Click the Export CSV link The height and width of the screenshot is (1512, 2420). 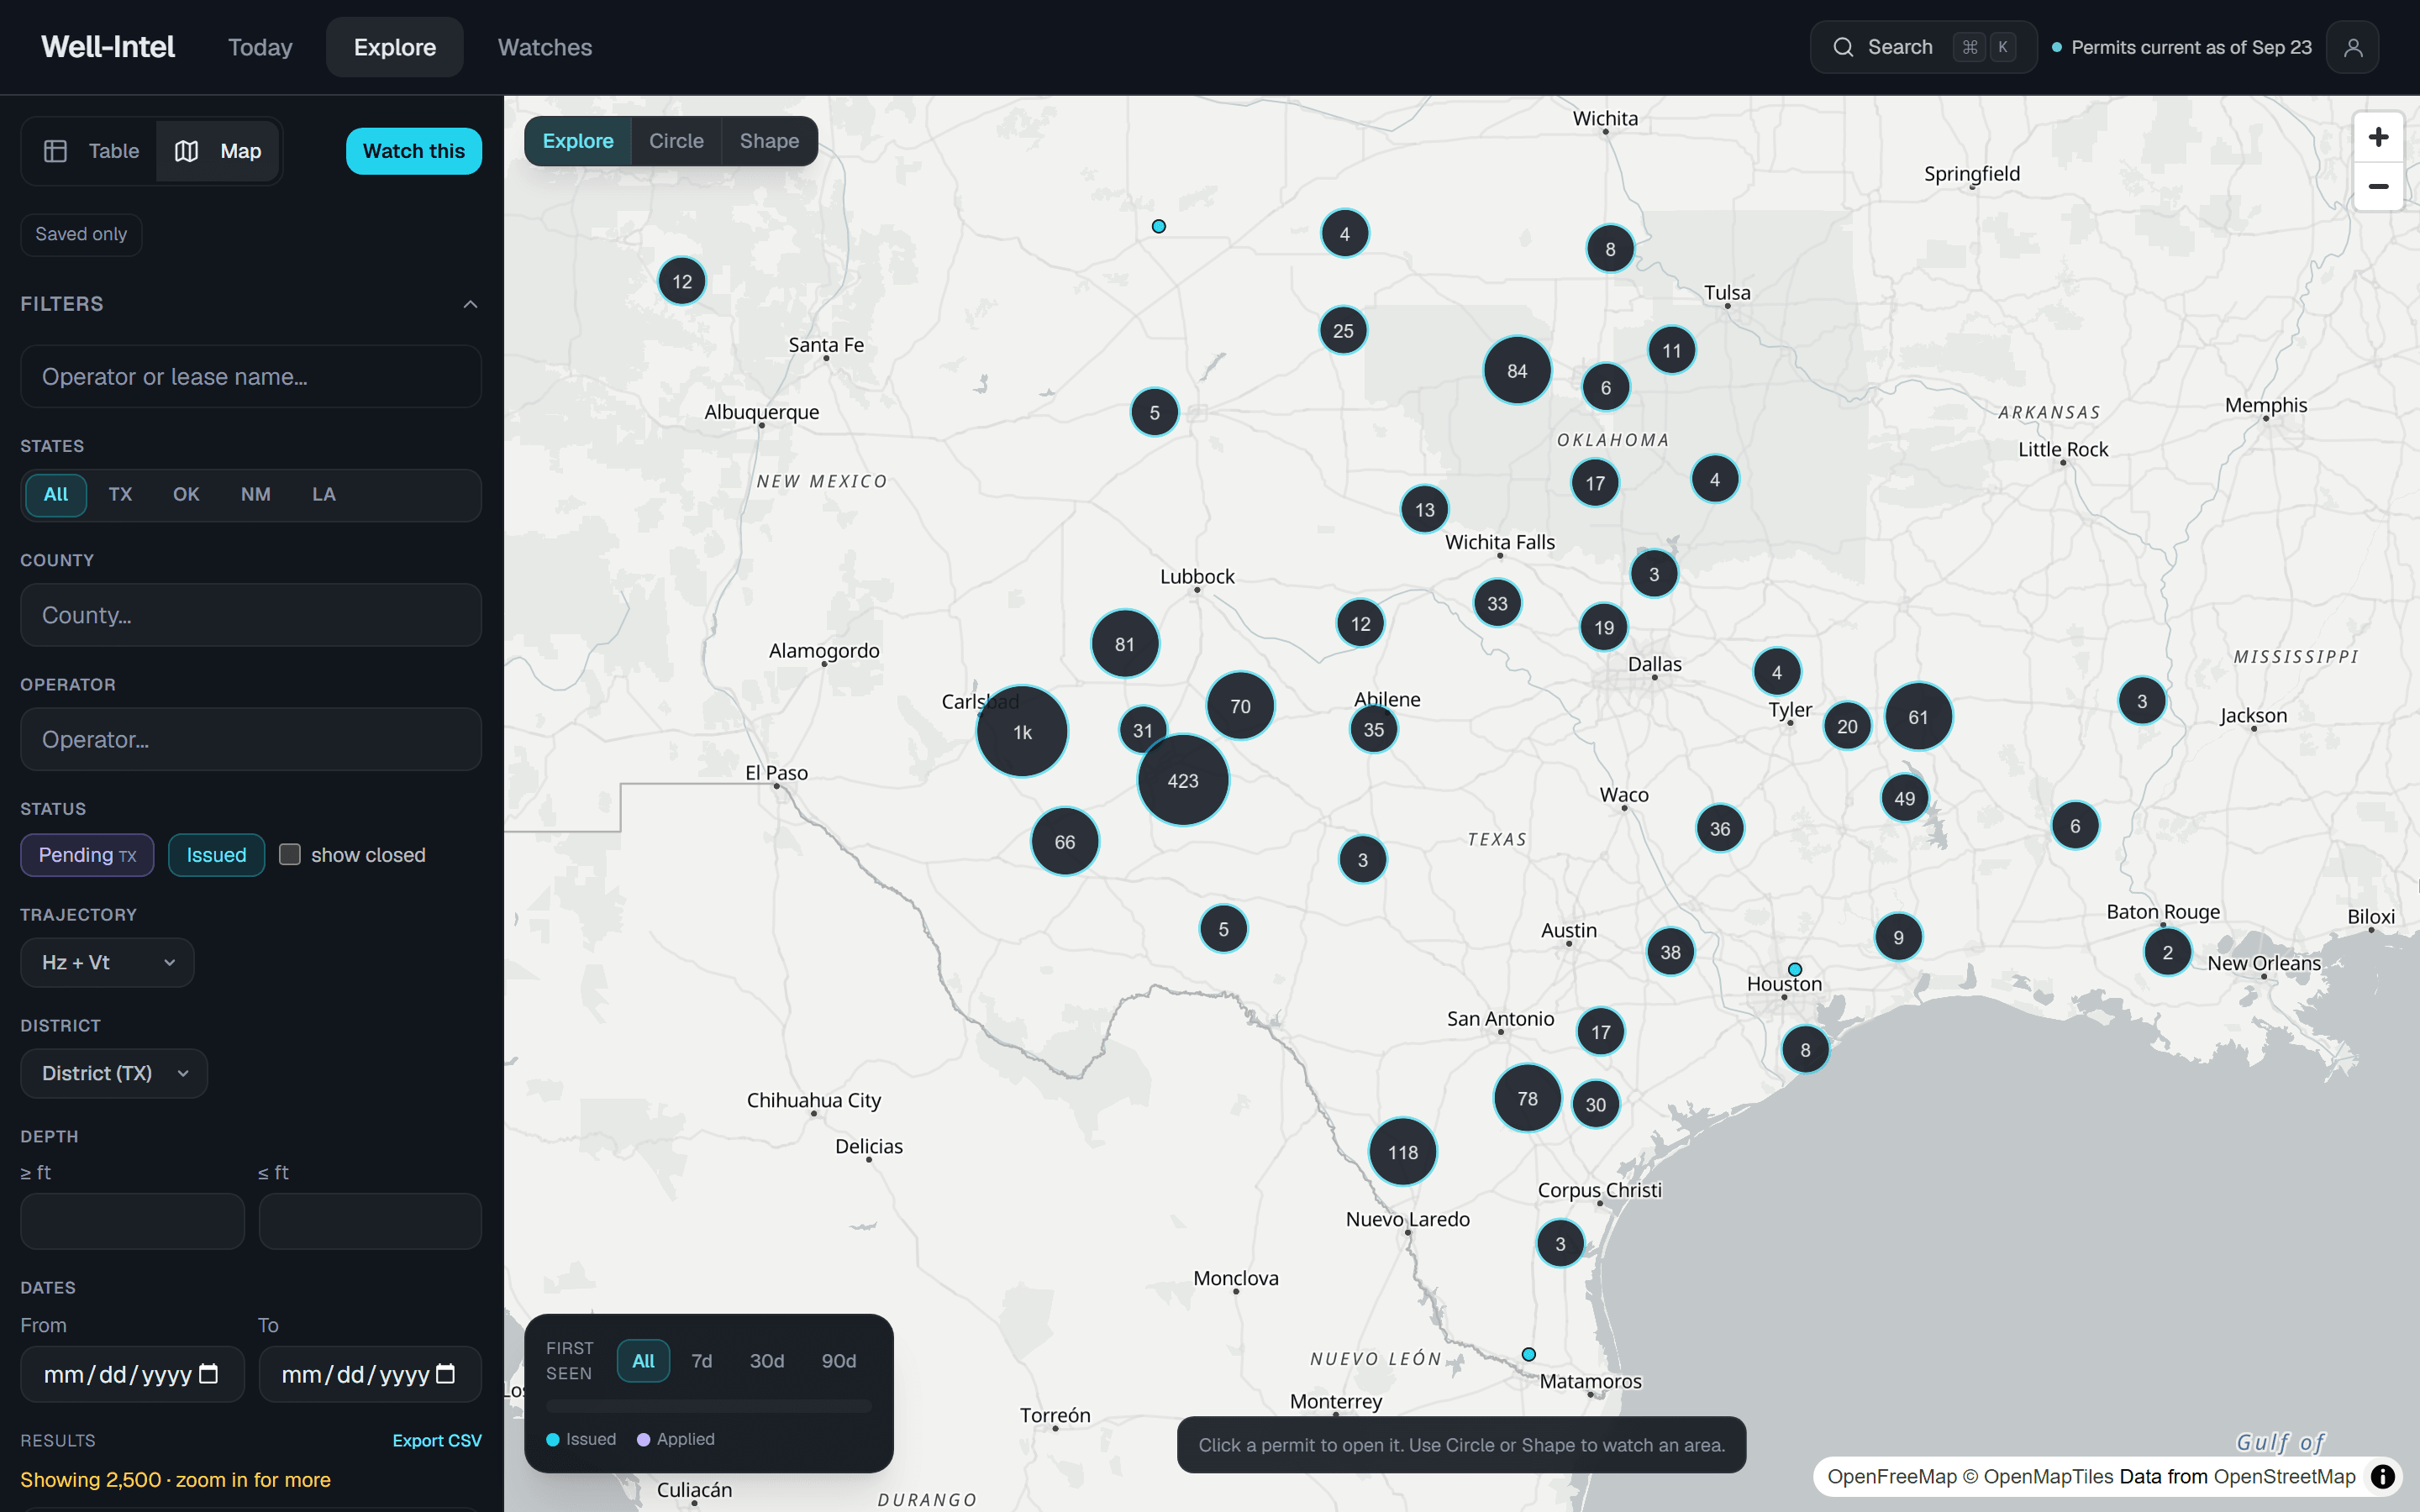click(x=437, y=1440)
